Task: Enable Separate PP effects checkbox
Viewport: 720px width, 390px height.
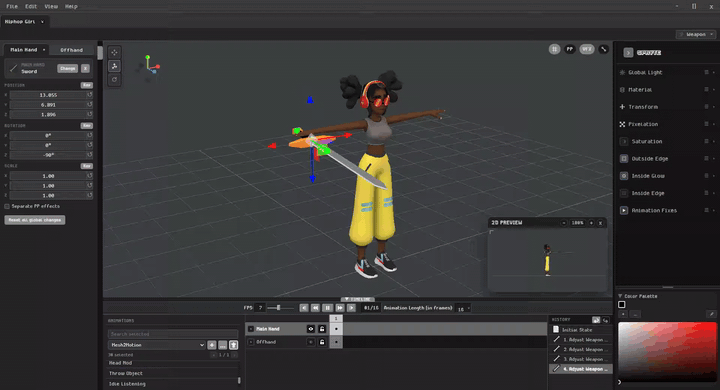Action: [x=7, y=206]
